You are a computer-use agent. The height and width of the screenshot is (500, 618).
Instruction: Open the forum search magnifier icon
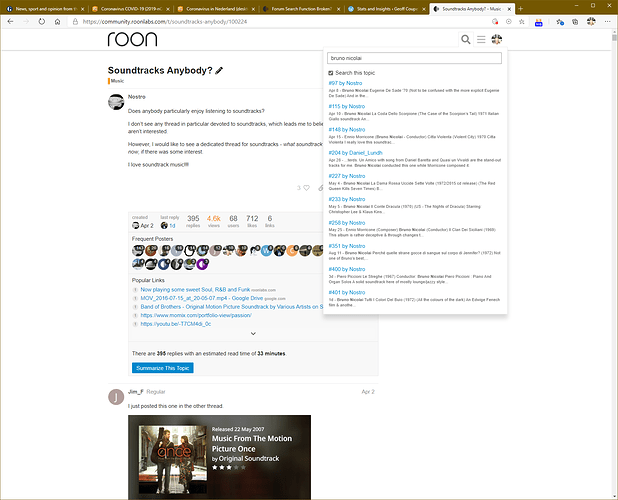tap(465, 39)
